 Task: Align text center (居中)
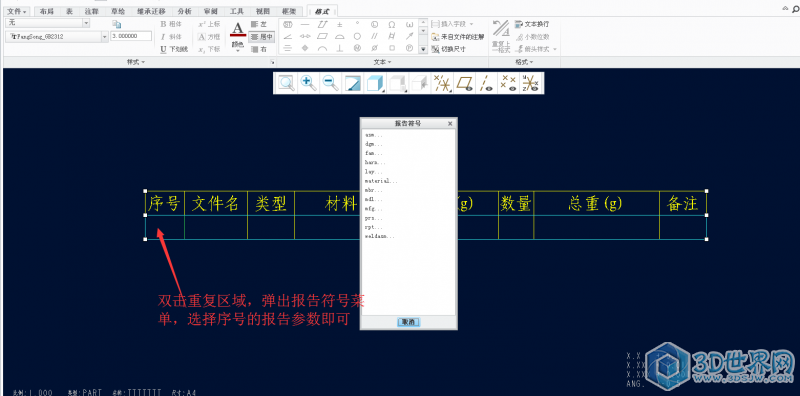[262, 37]
